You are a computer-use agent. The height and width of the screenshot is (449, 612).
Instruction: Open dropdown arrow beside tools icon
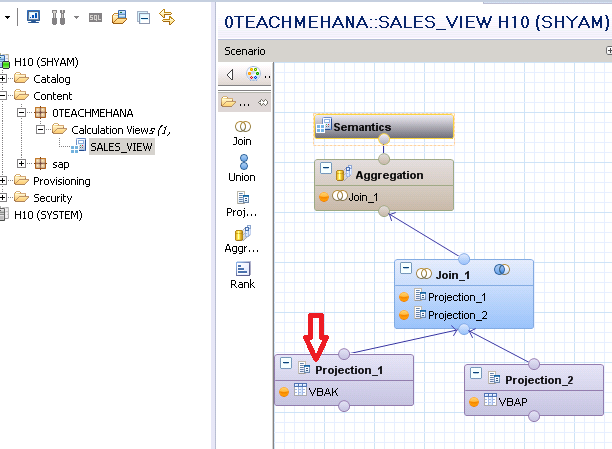[x=76, y=18]
